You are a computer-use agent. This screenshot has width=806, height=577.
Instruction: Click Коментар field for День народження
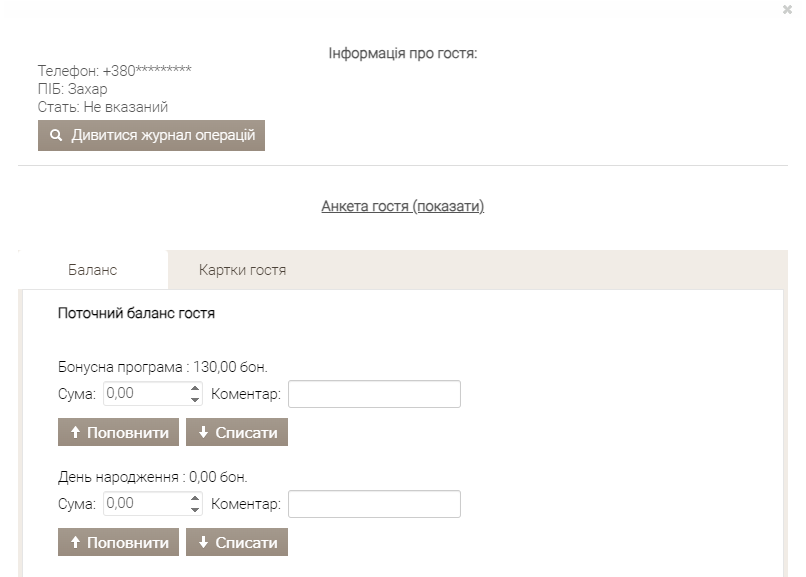[x=374, y=504]
